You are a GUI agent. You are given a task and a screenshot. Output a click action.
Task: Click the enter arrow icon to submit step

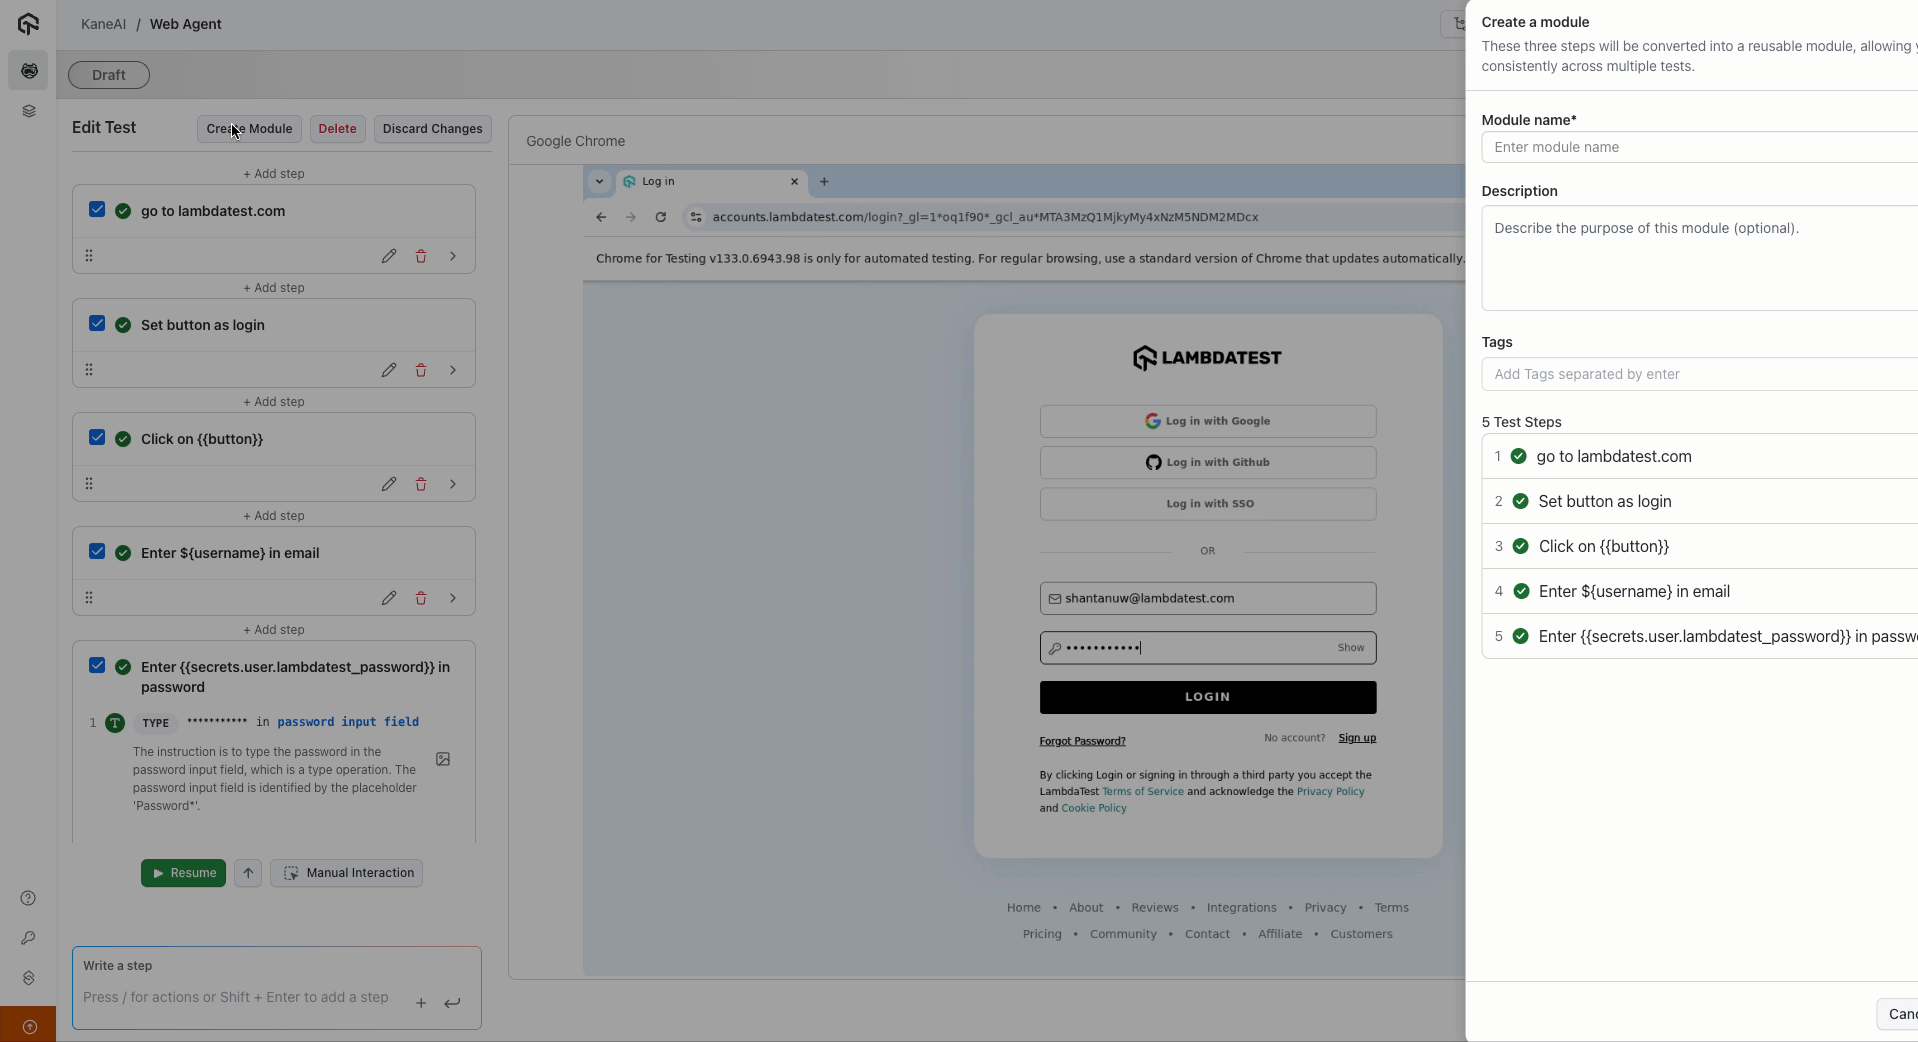453,1003
